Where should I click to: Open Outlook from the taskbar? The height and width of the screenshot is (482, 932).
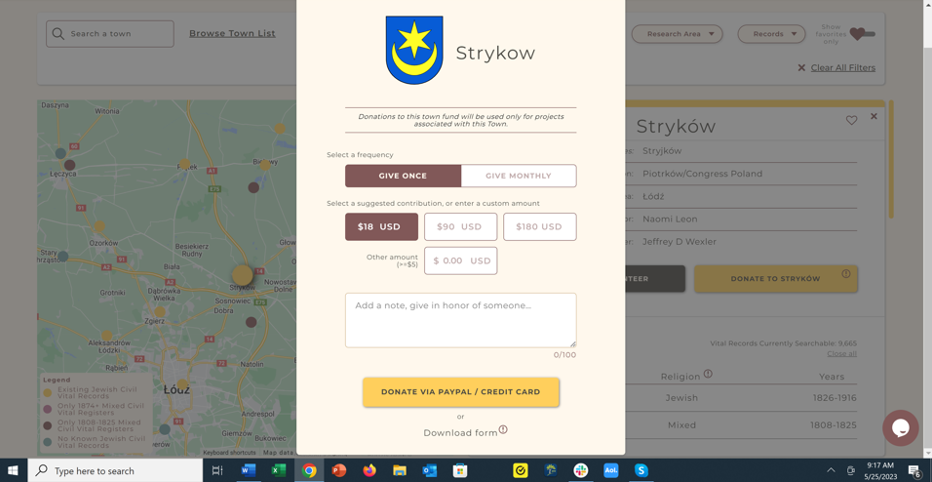(x=430, y=471)
